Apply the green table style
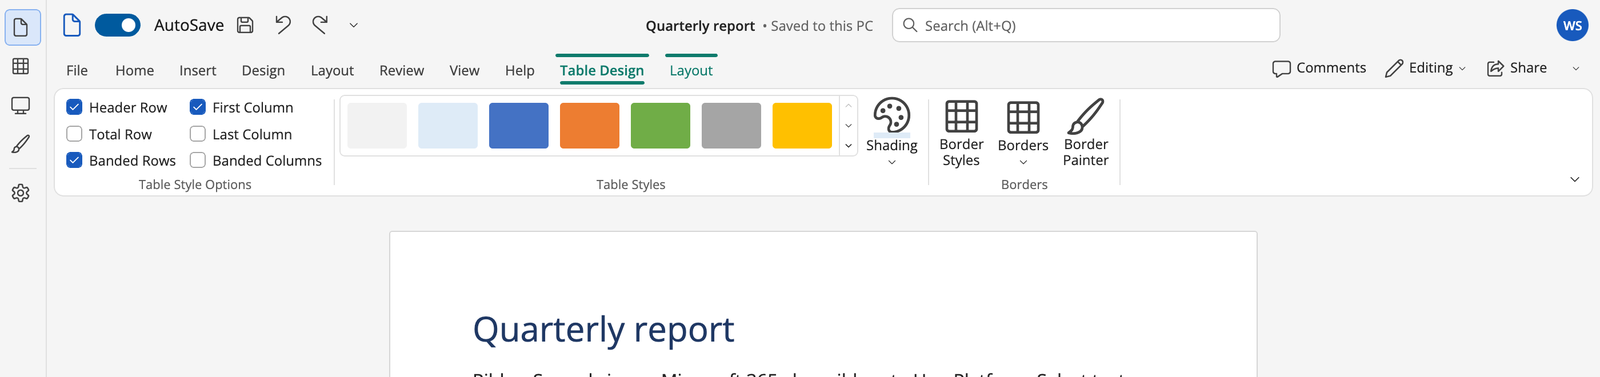 (x=661, y=126)
